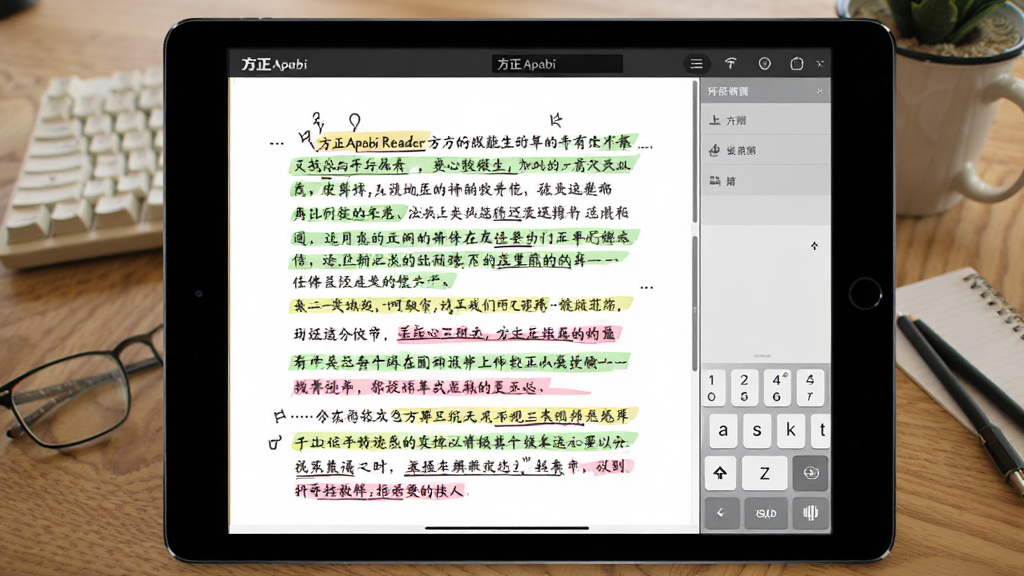Toggle the shift arrow key
The height and width of the screenshot is (576, 1024).
pyautogui.click(x=720, y=473)
